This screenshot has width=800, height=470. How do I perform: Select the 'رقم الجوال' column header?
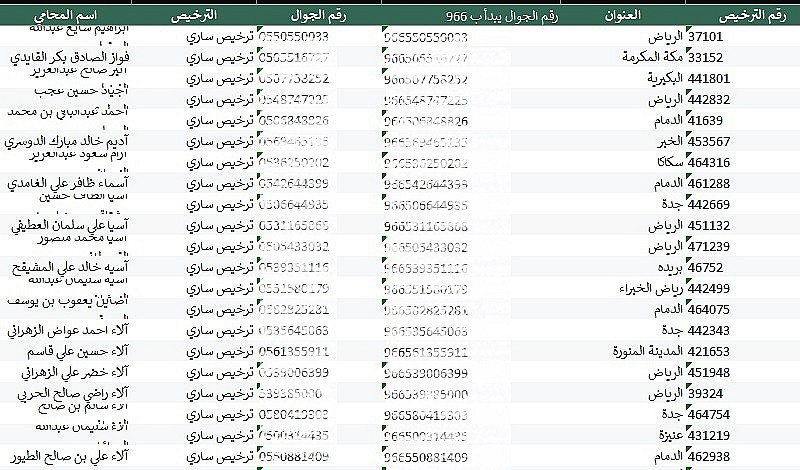pyautogui.click(x=318, y=16)
